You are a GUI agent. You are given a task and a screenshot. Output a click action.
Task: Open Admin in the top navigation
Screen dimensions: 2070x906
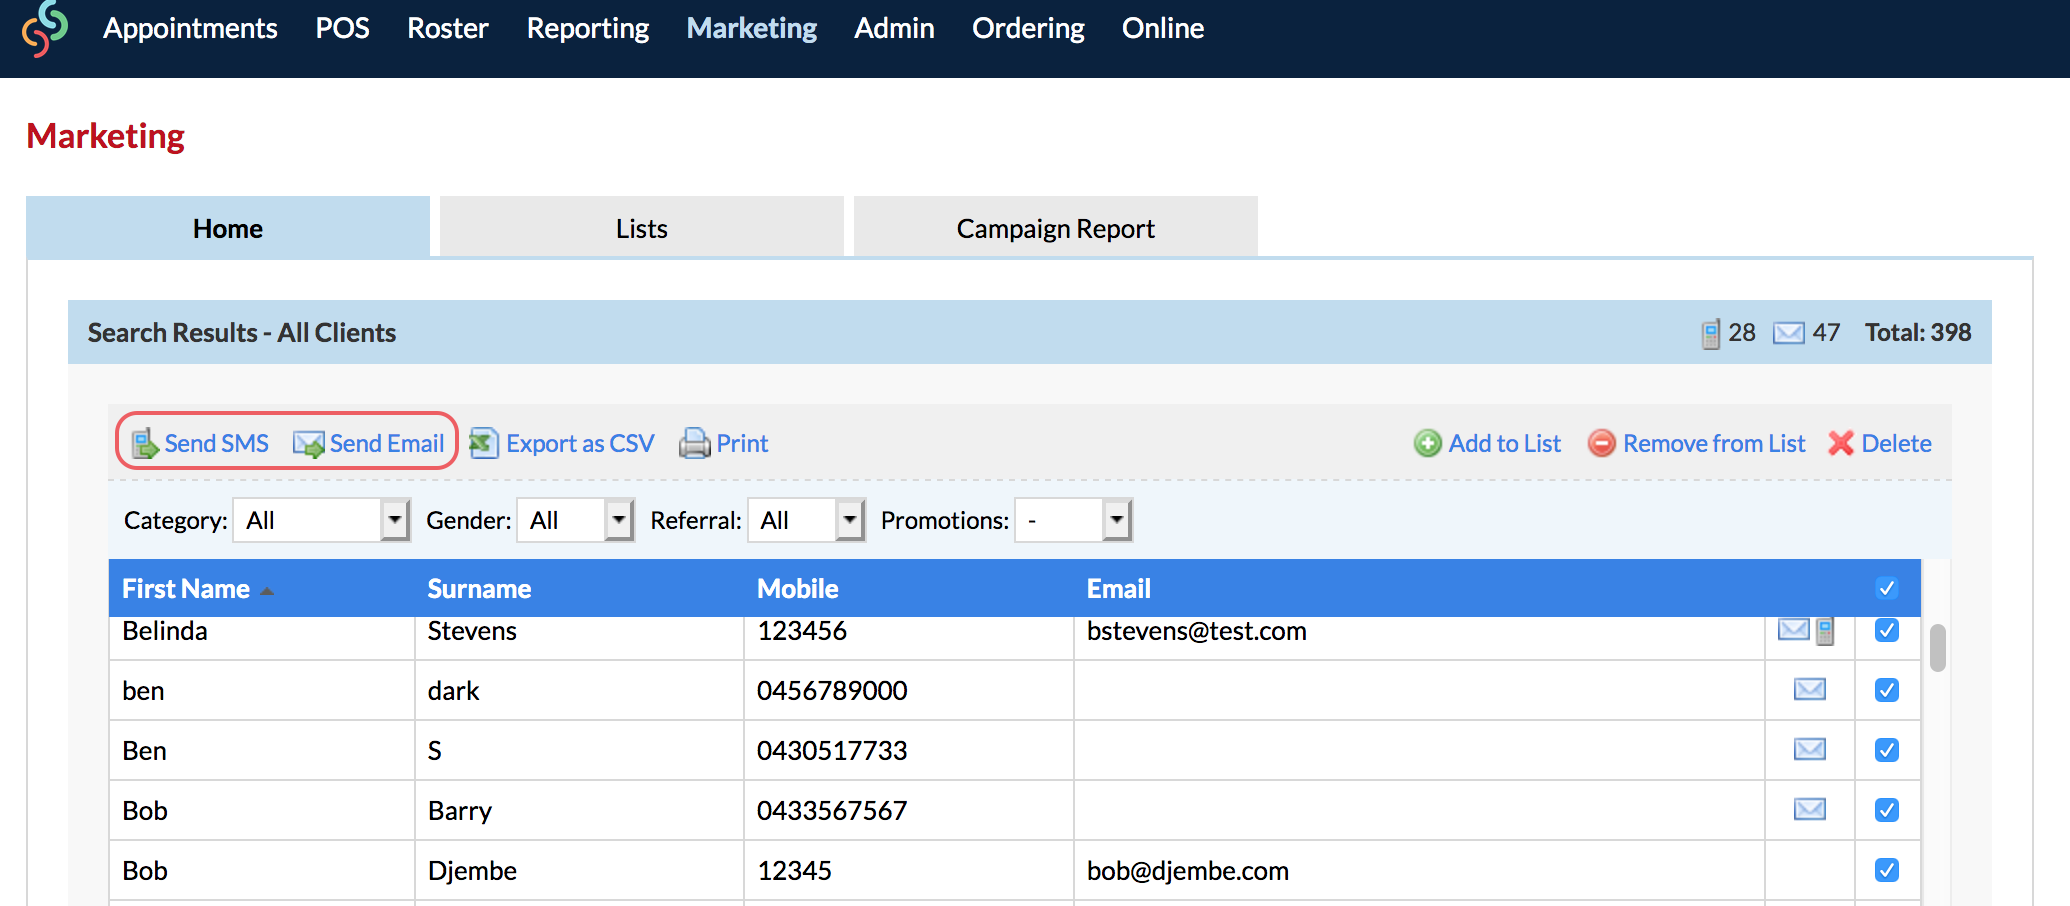[x=894, y=28]
